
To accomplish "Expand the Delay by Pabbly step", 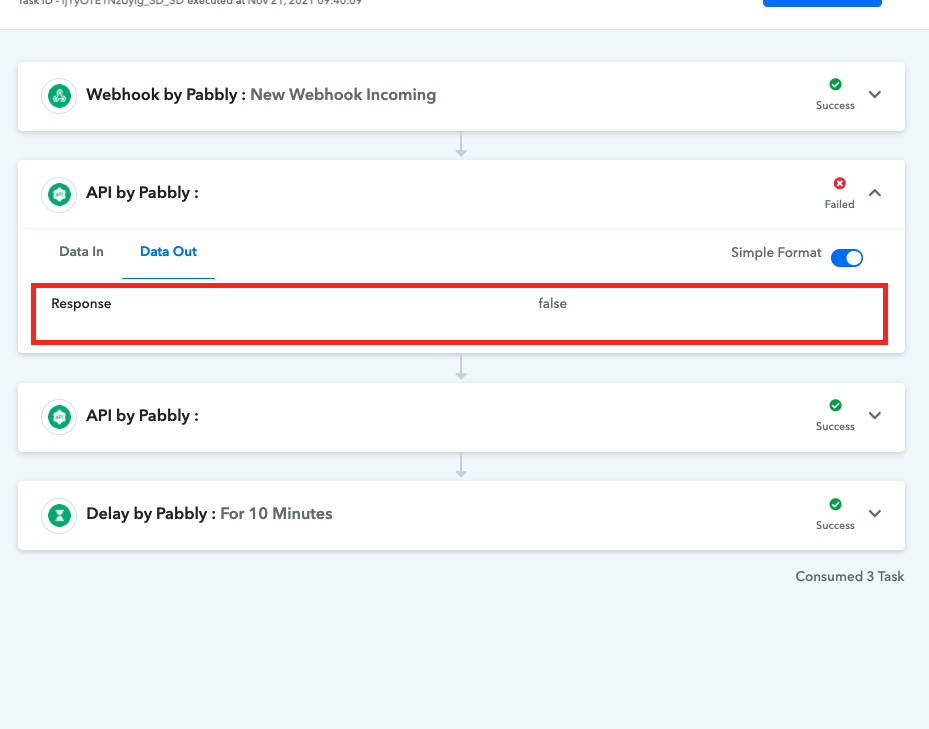I will click(875, 513).
